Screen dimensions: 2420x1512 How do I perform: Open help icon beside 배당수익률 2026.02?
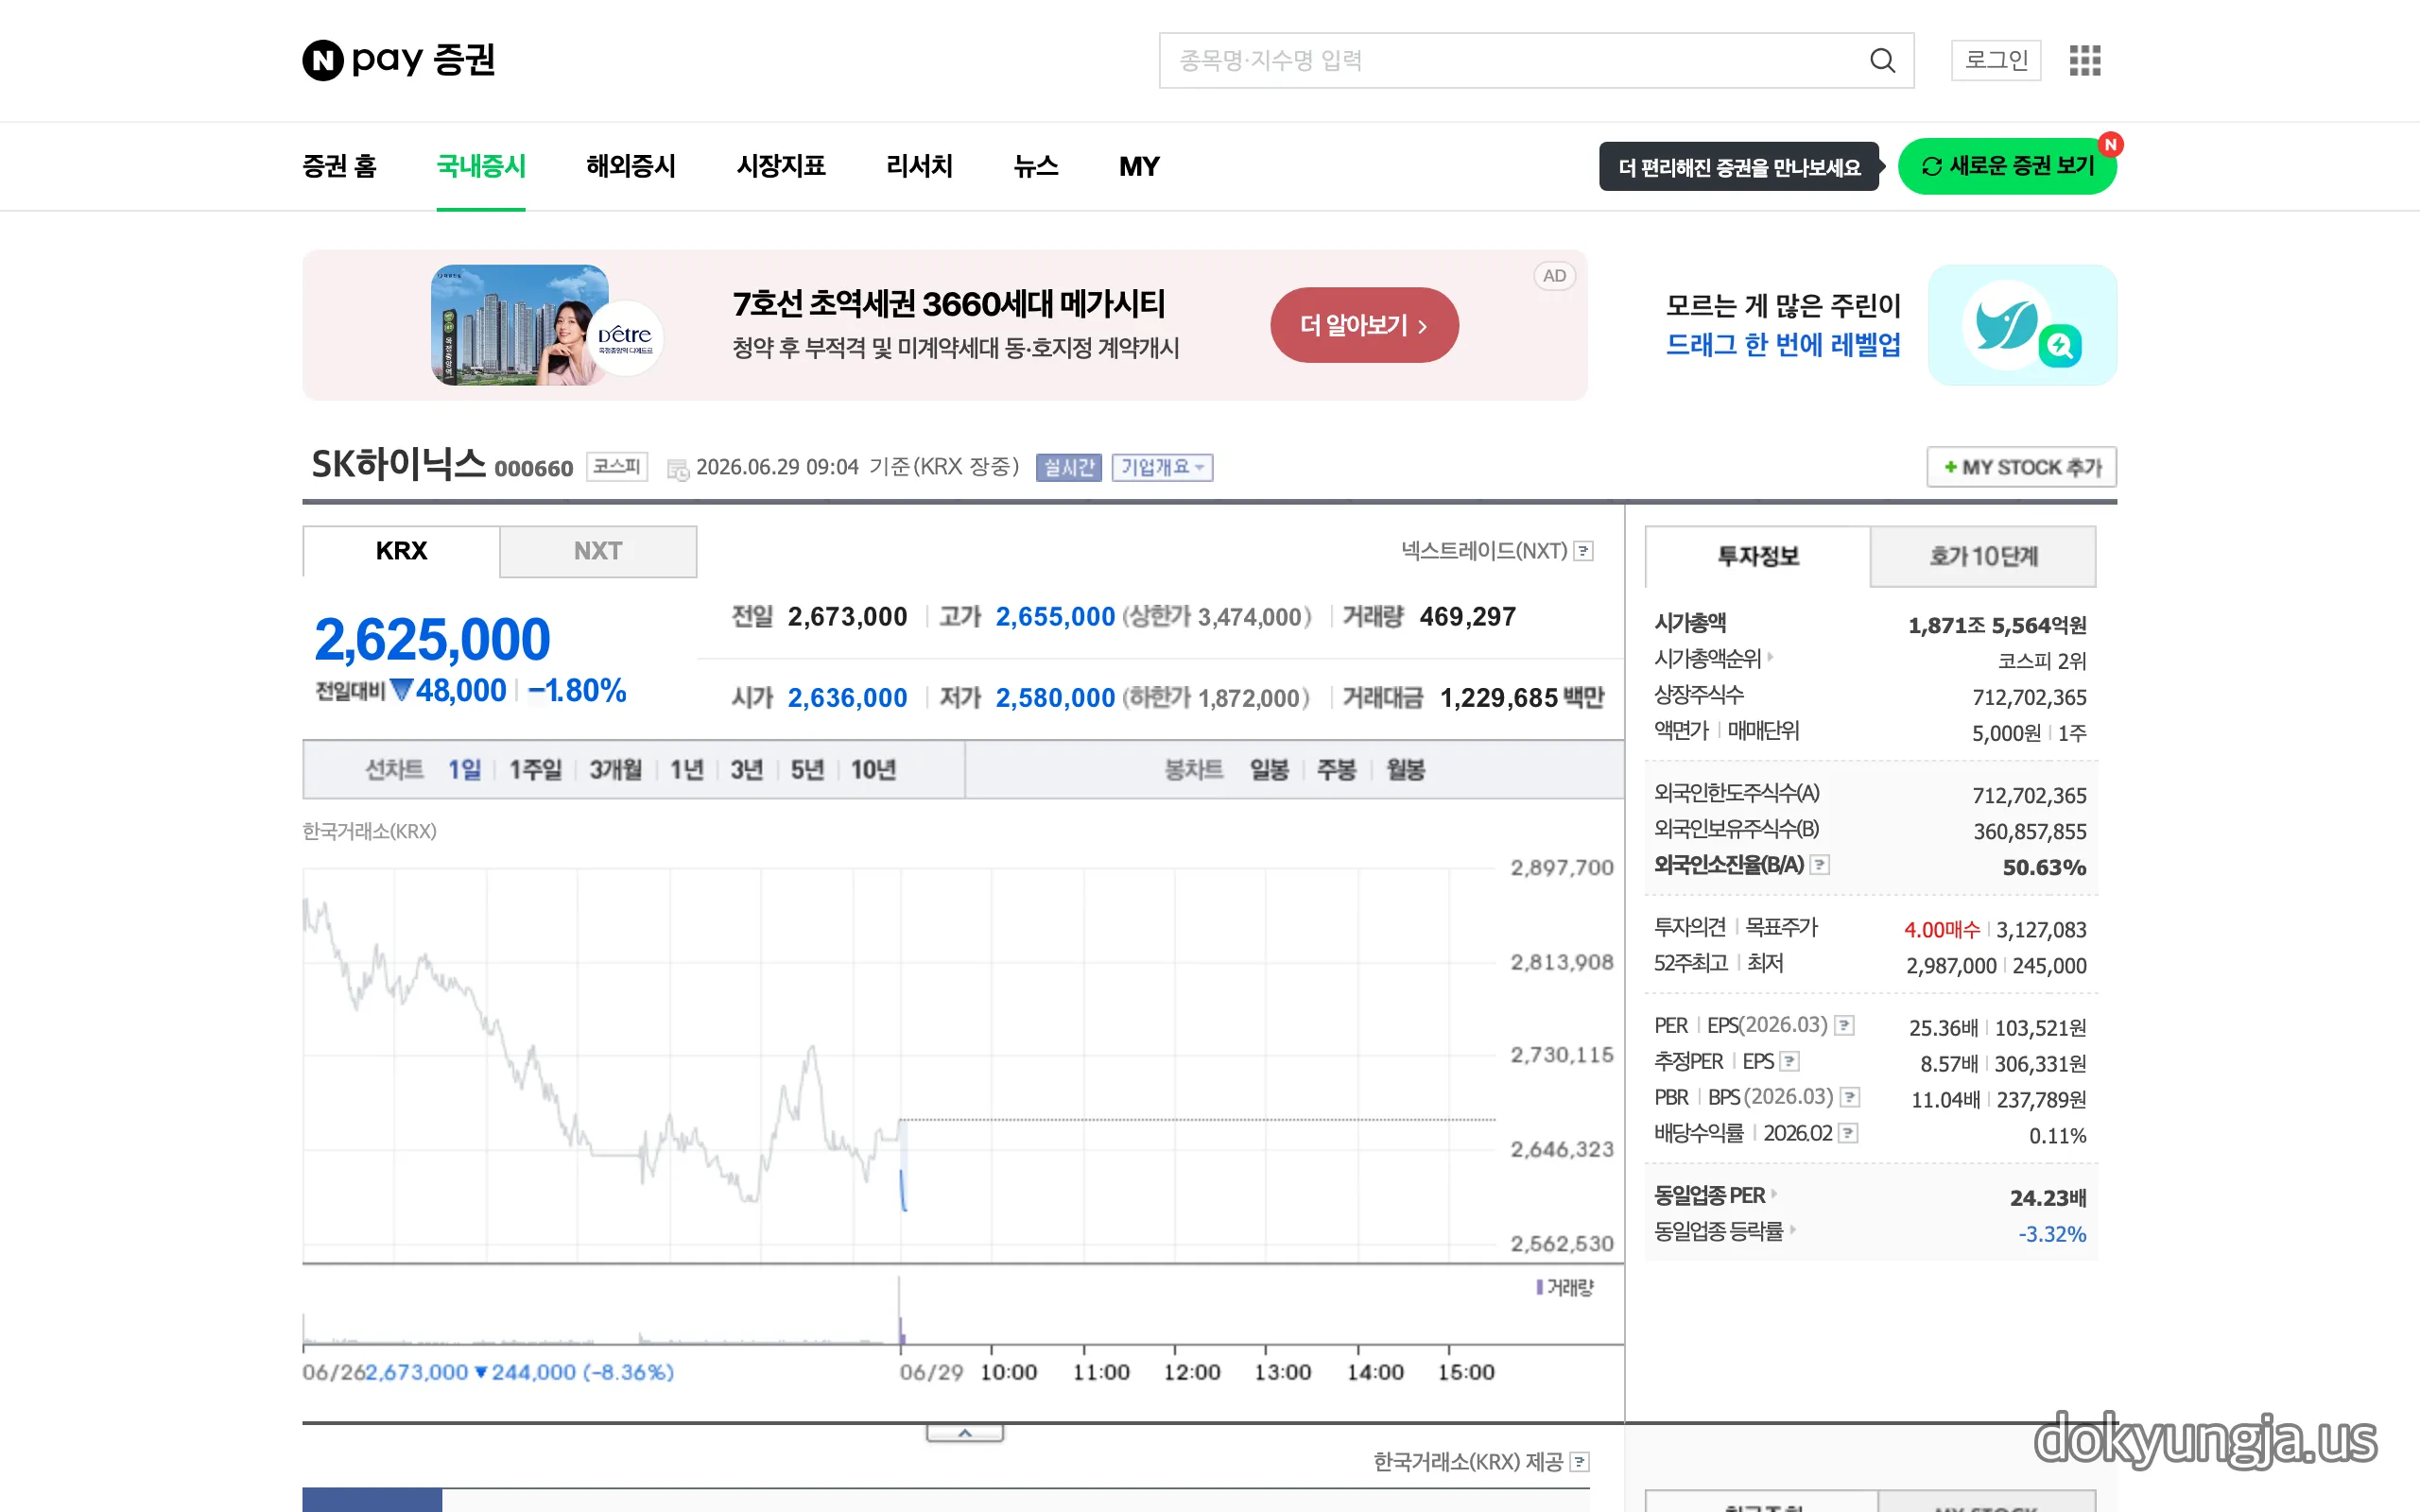click(x=1849, y=1133)
